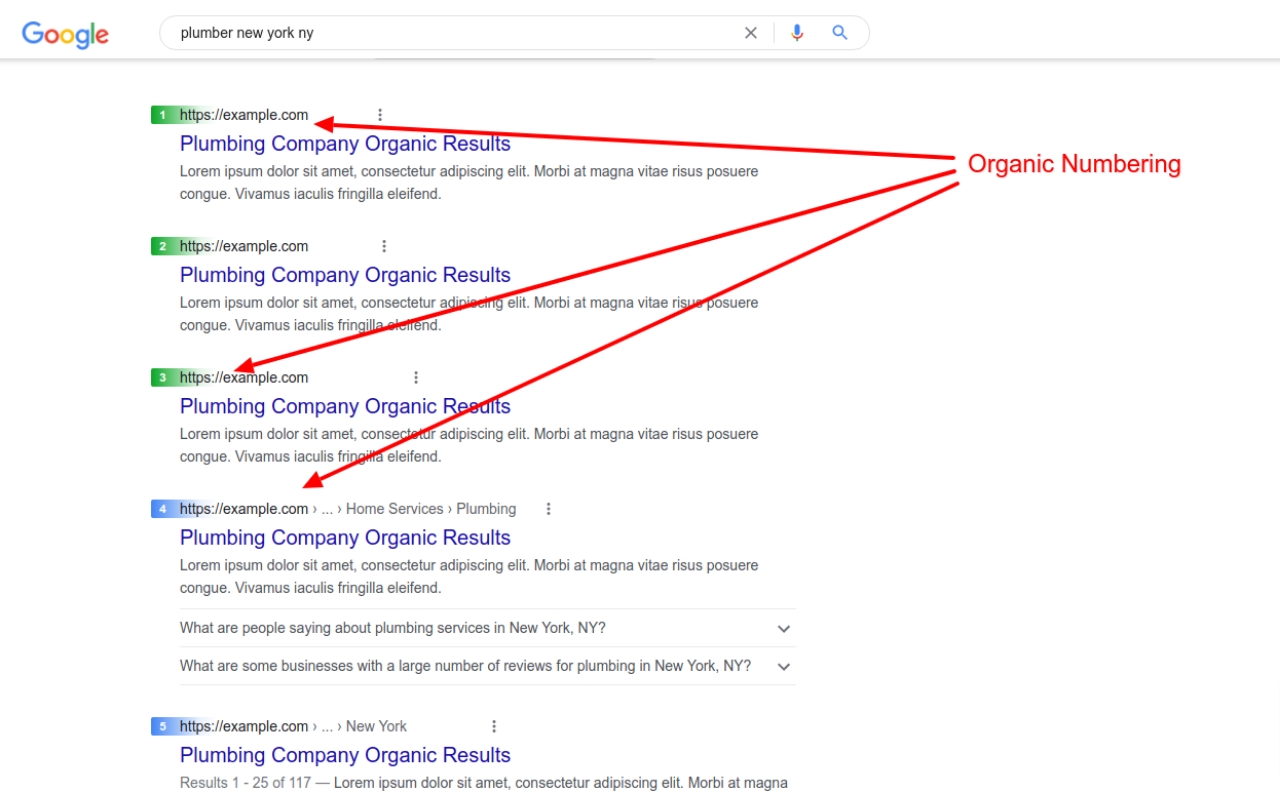Open fourth Plumbing Company Organic Results link
The width and height of the screenshot is (1280, 800).
[x=345, y=538]
